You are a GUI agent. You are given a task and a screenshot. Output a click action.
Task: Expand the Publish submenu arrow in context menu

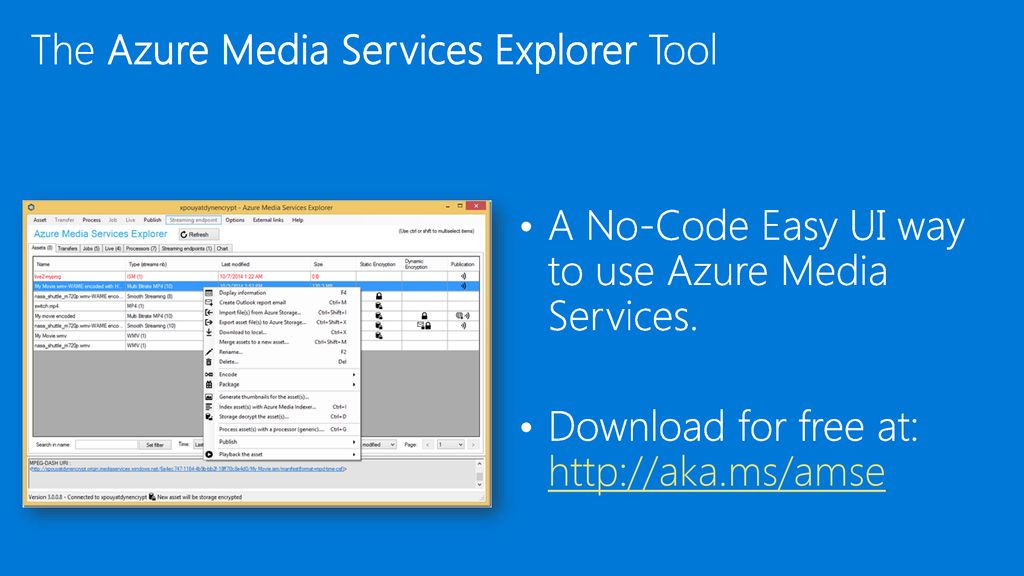354,442
